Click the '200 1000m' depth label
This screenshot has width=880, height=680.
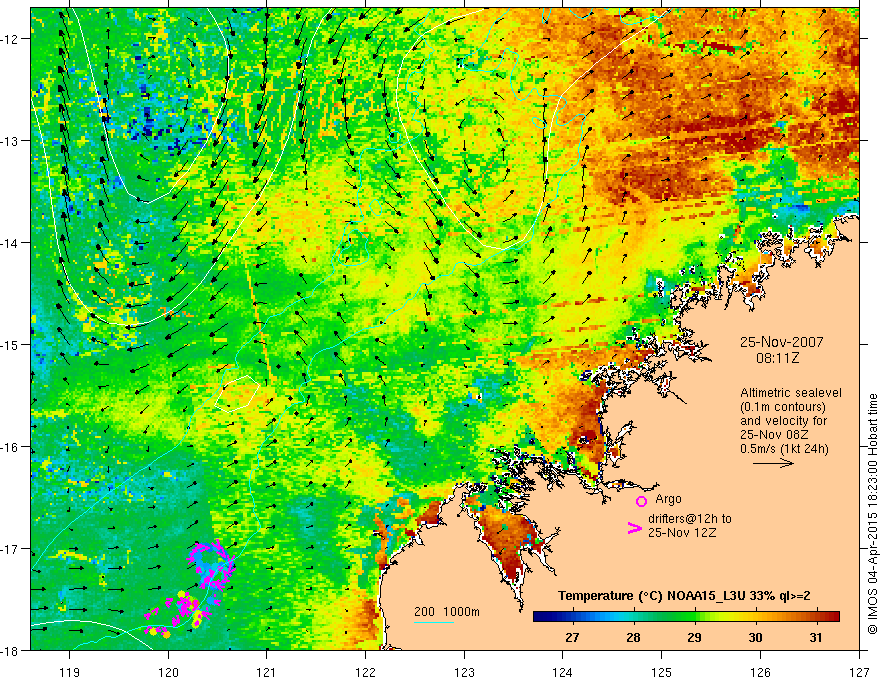(x=447, y=612)
